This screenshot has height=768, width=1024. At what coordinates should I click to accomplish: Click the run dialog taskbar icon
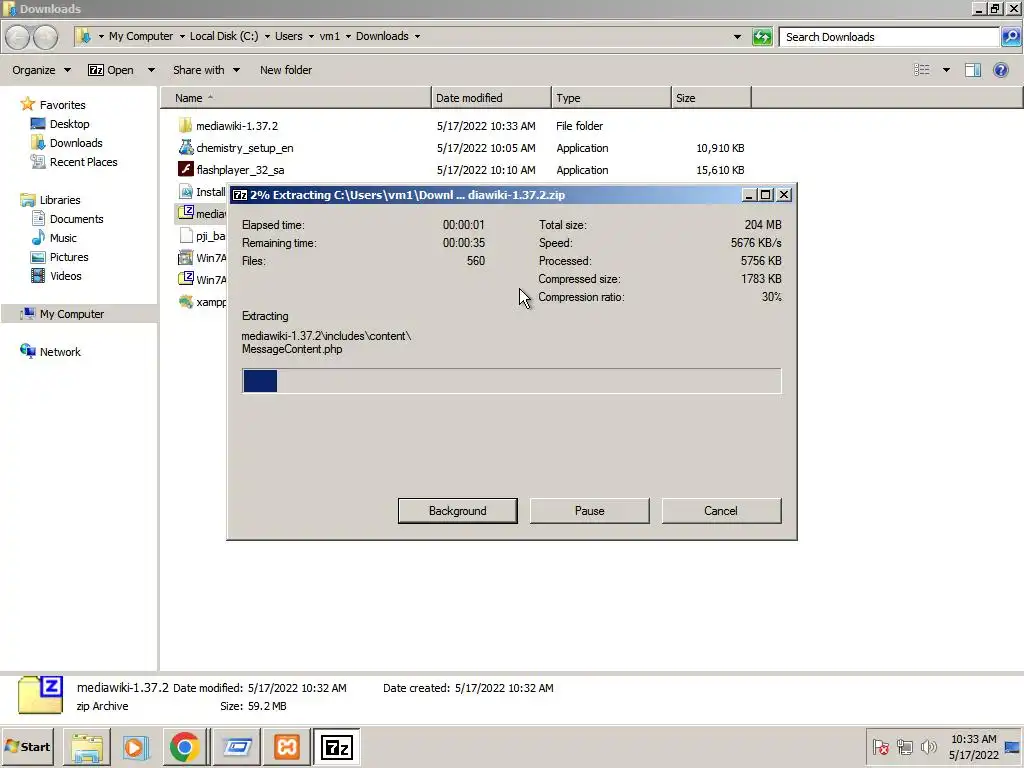pyautogui.click(x=237, y=746)
